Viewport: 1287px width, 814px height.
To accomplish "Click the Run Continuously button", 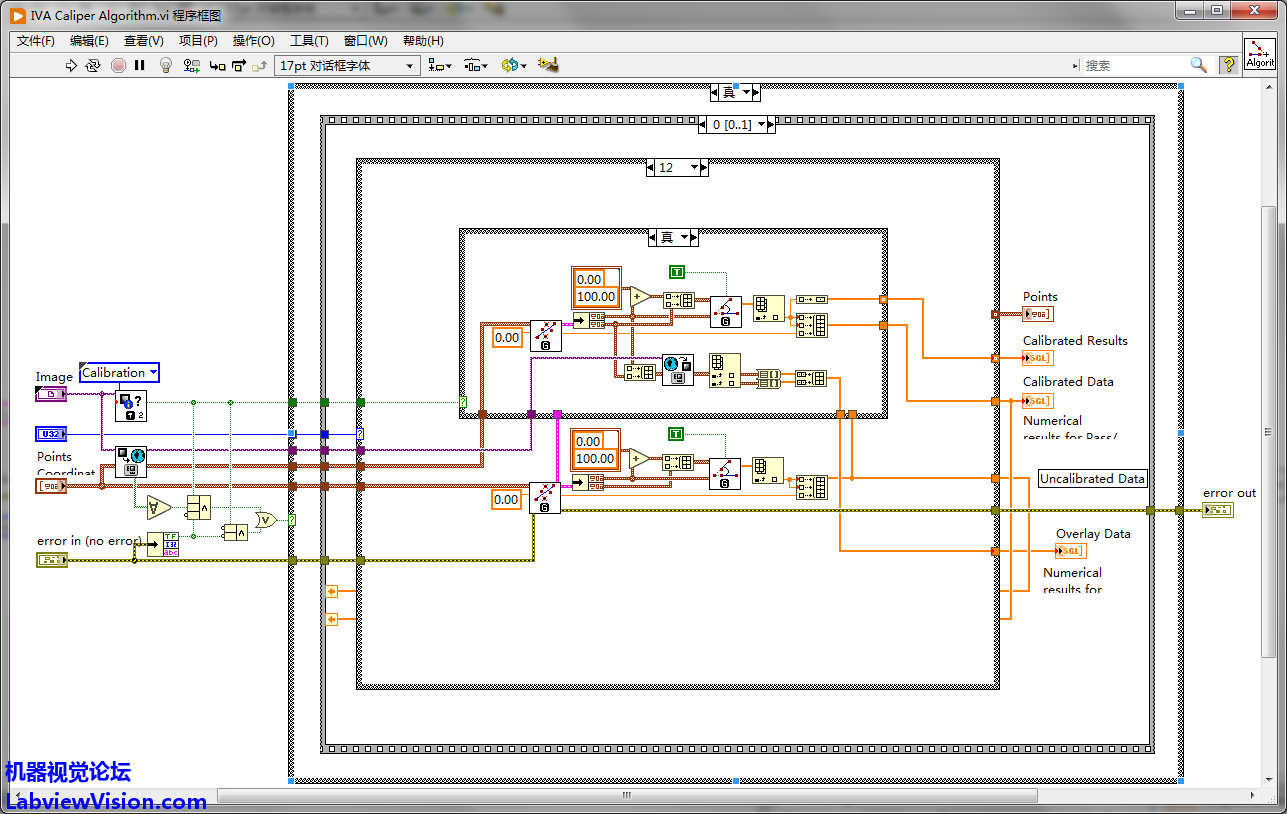I will (93, 65).
